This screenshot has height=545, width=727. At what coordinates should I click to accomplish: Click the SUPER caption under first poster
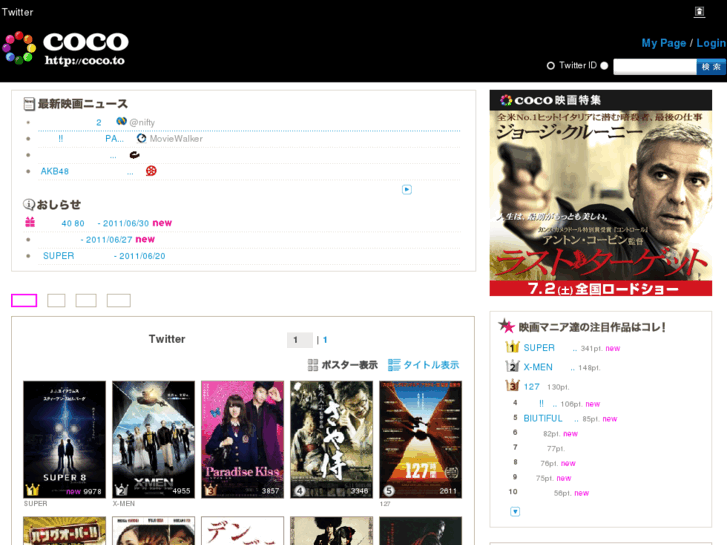pyautogui.click(x=35, y=503)
